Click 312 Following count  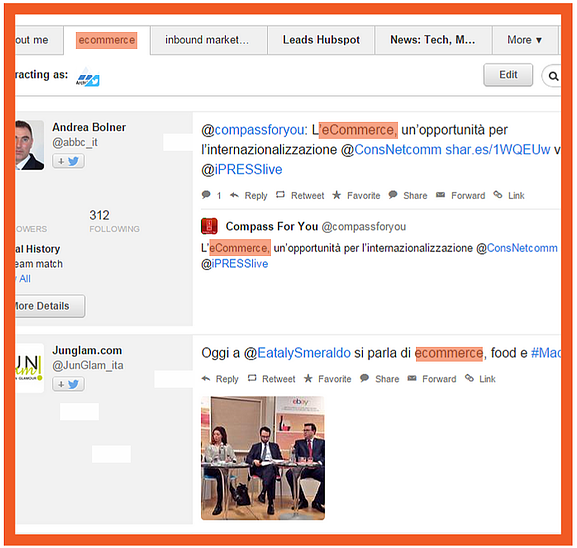[x=114, y=221]
